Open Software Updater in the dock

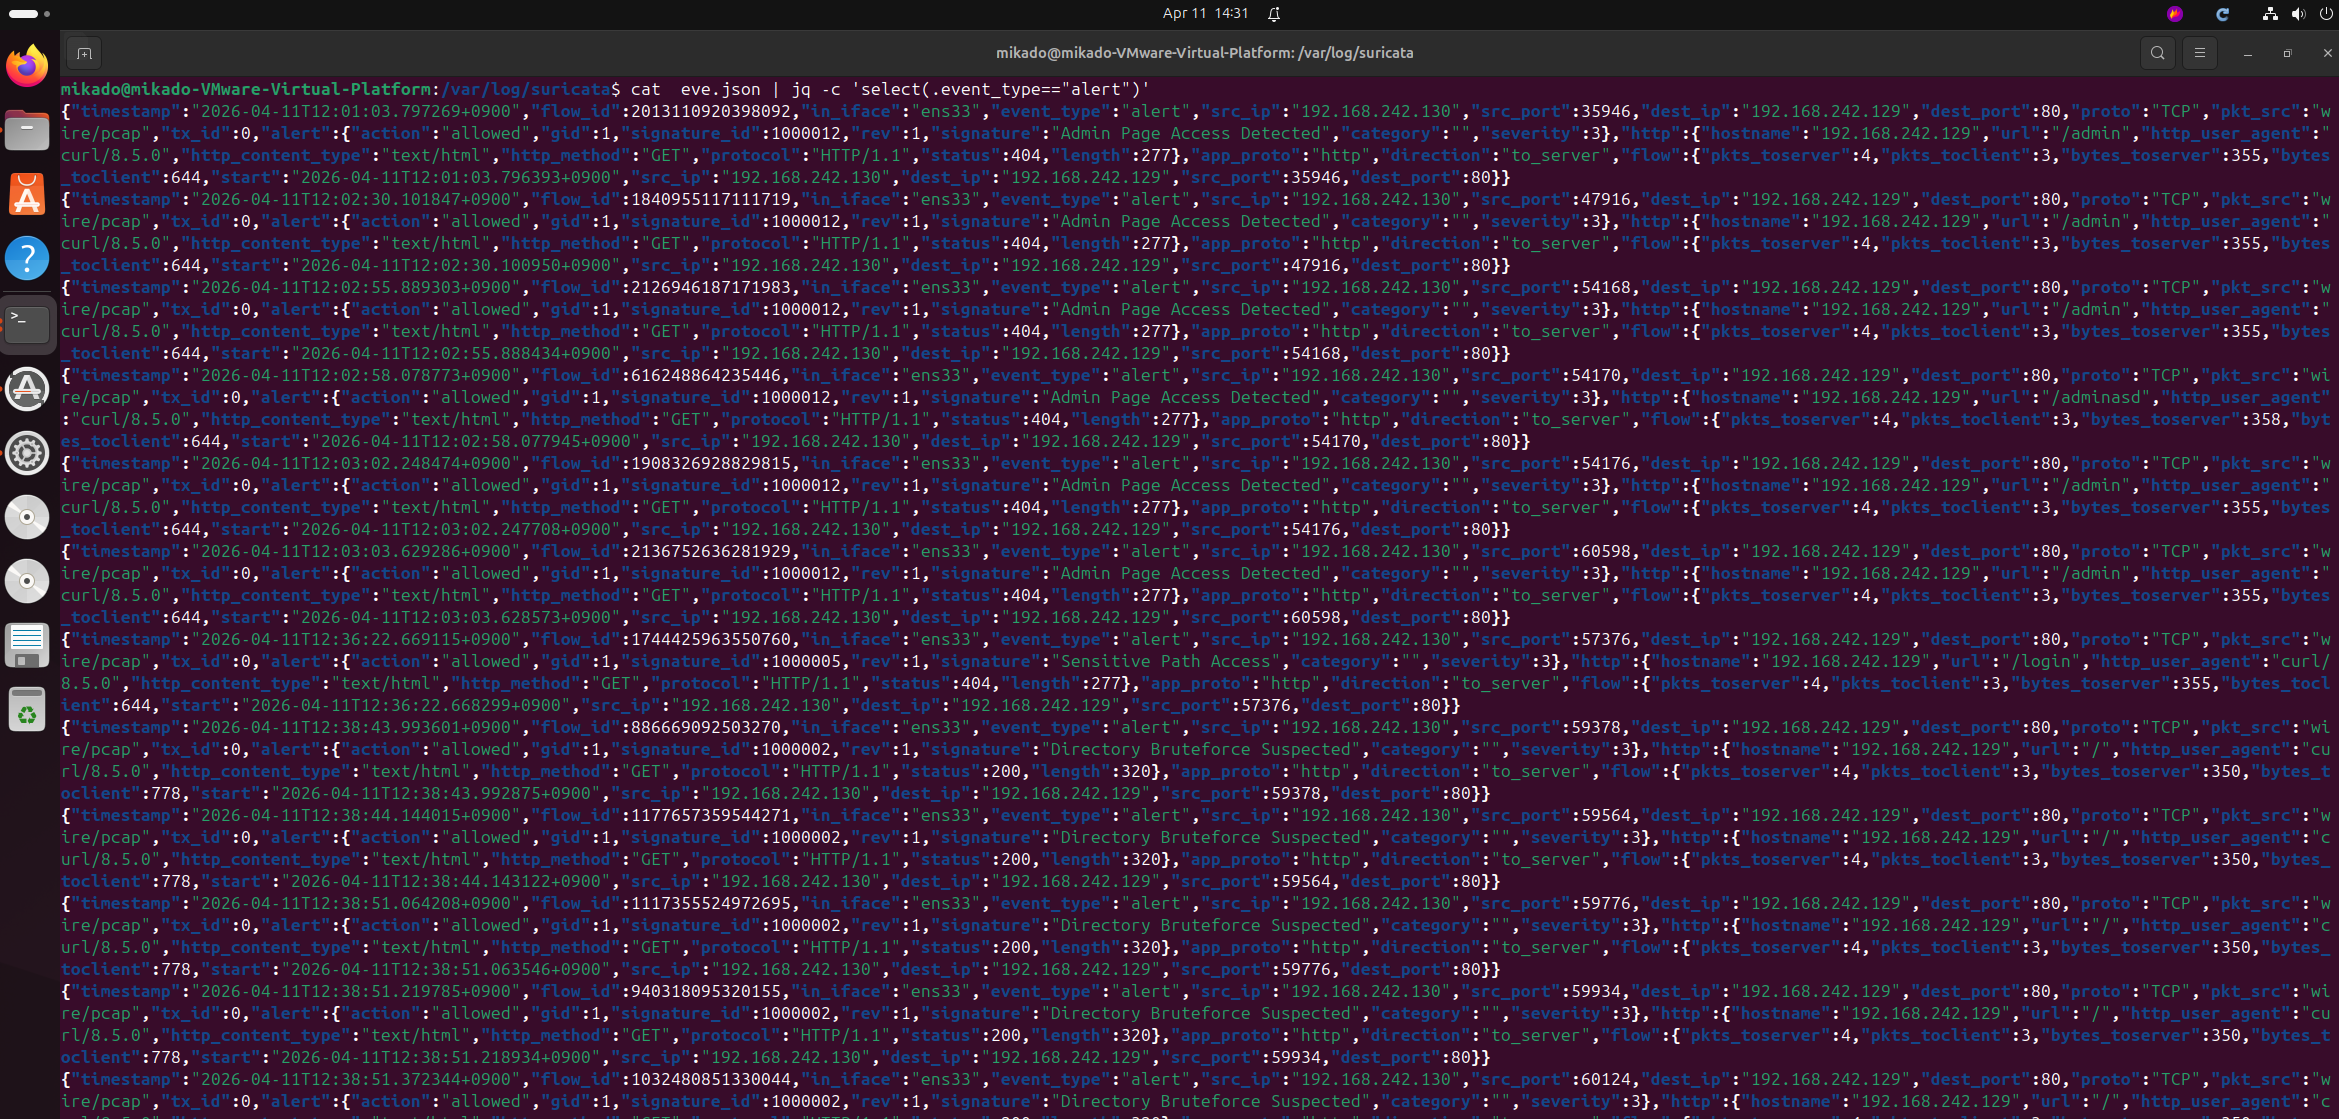pos(27,389)
